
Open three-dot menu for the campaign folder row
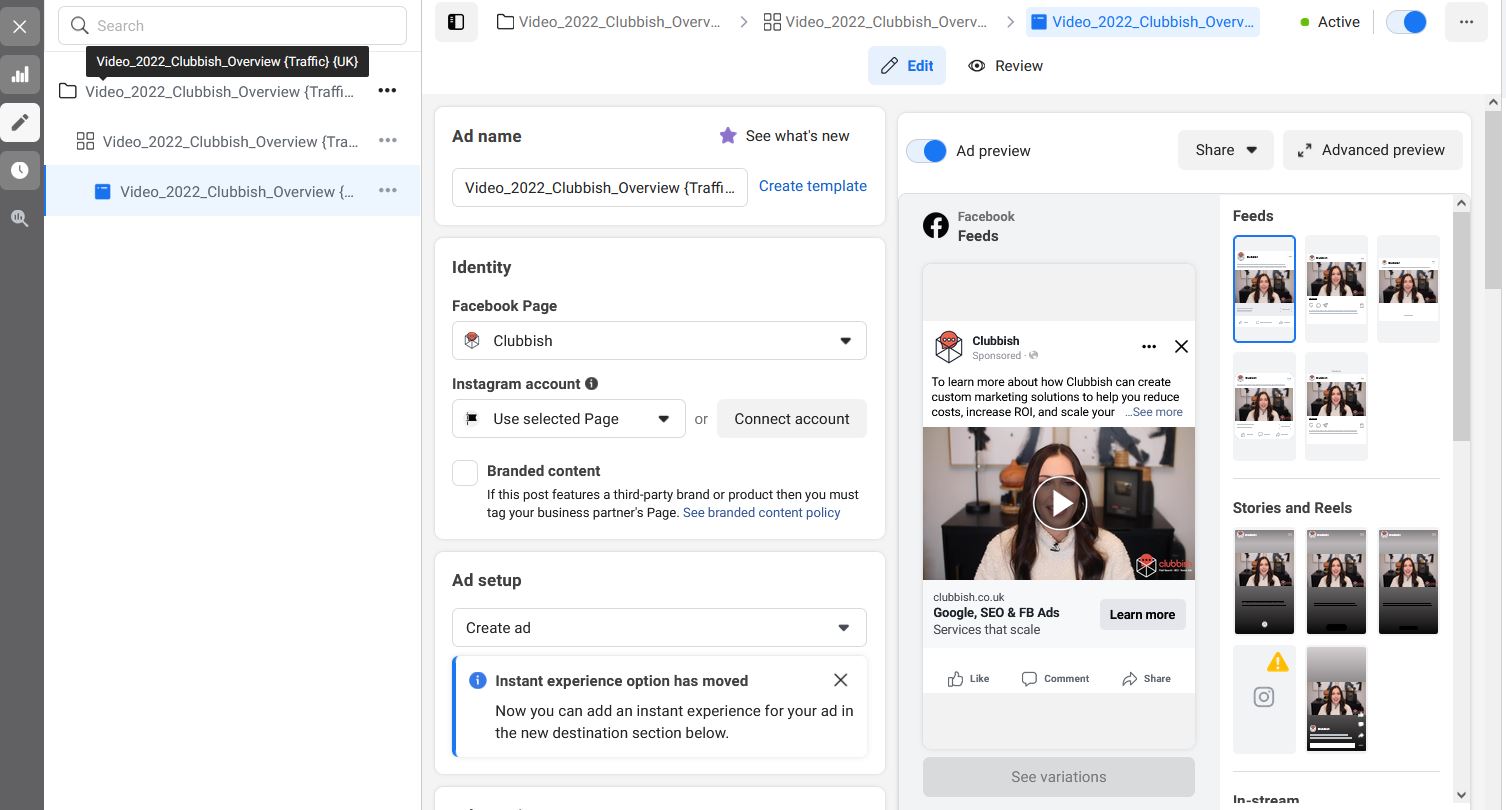click(387, 91)
